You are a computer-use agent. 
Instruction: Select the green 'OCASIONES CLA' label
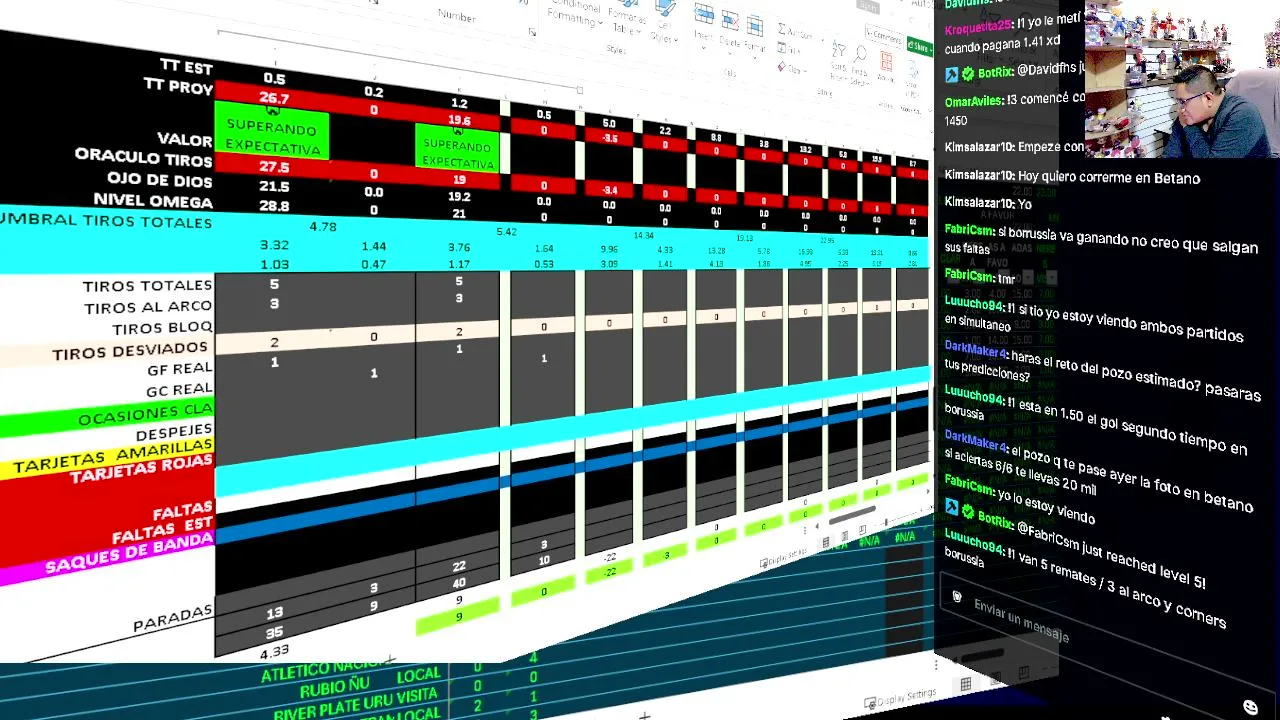coord(144,413)
